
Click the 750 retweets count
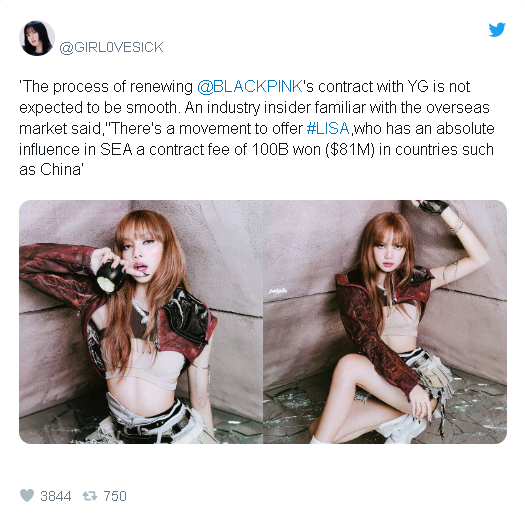pos(115,496)
